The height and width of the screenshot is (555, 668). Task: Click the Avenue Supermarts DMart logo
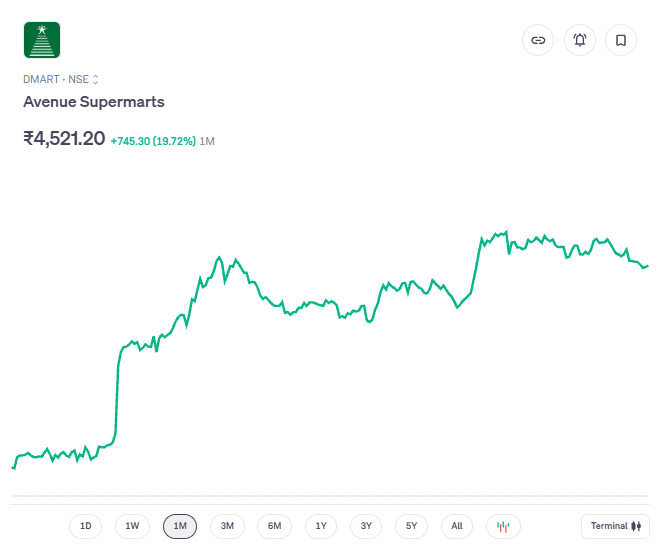click(x=42, y=40)
